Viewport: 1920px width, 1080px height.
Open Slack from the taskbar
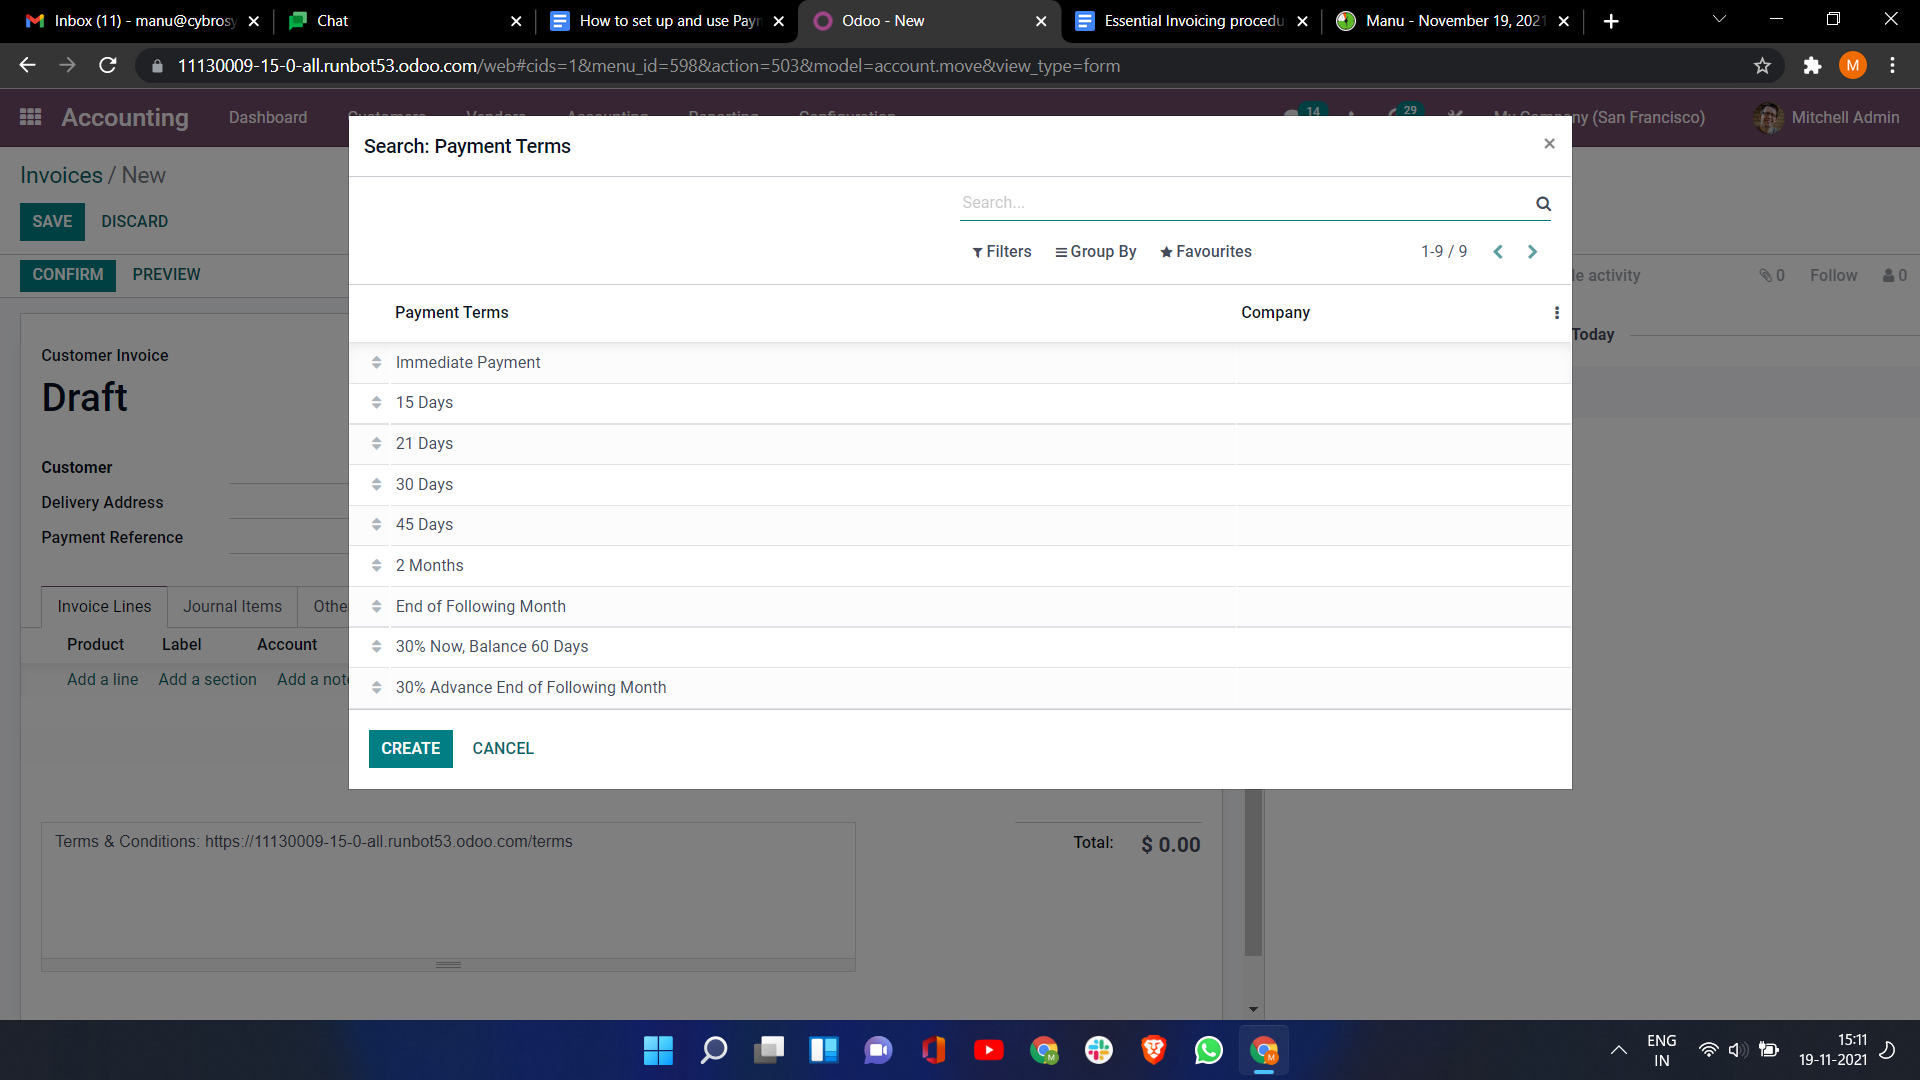pyautogui.click(x=1098, y=1050)
